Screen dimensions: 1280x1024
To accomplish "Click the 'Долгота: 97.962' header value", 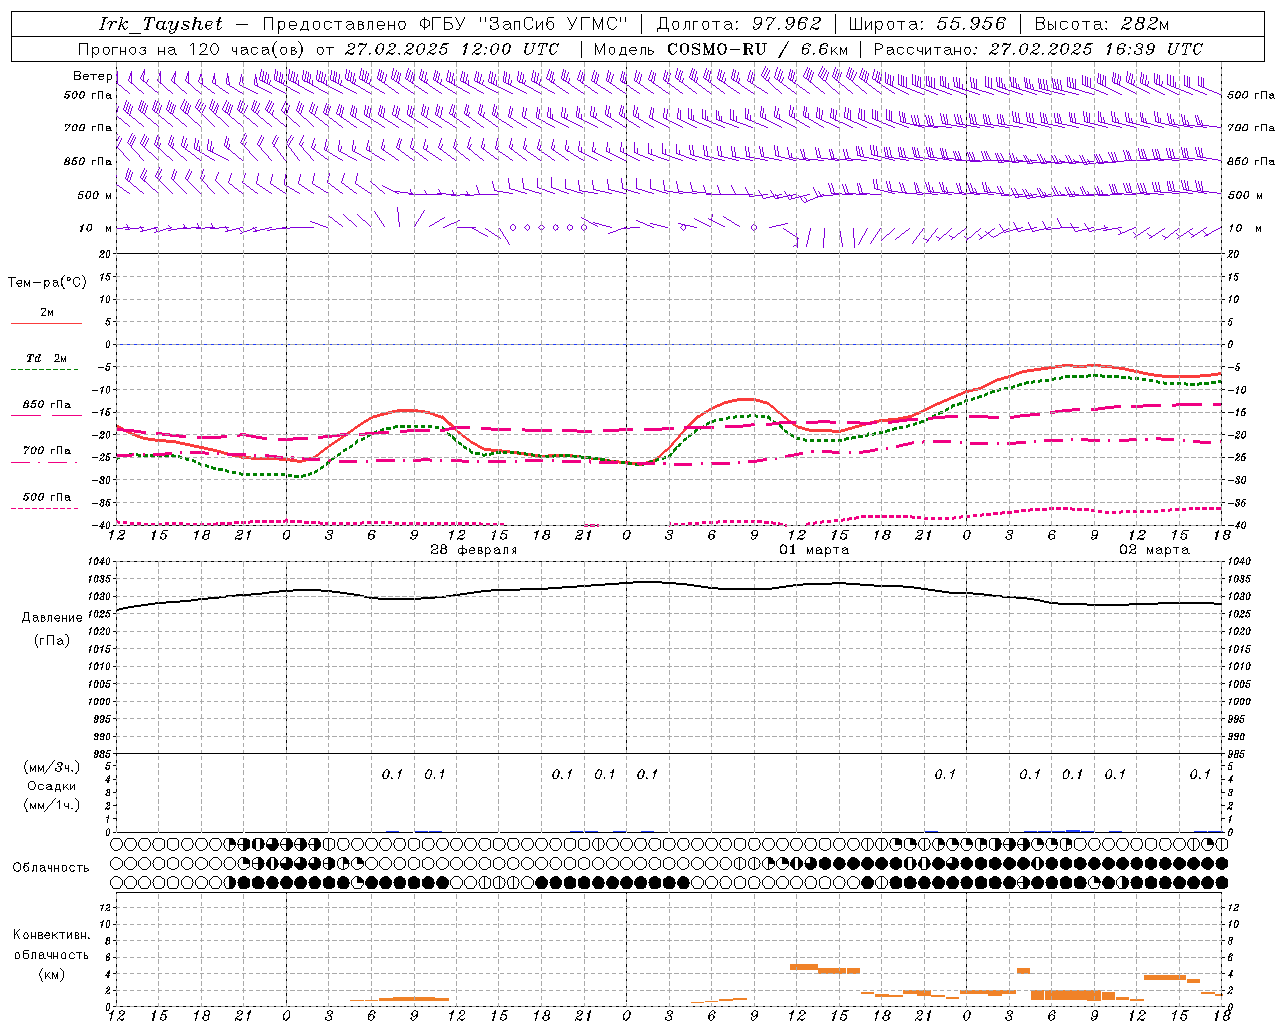I will pos(738,24).
